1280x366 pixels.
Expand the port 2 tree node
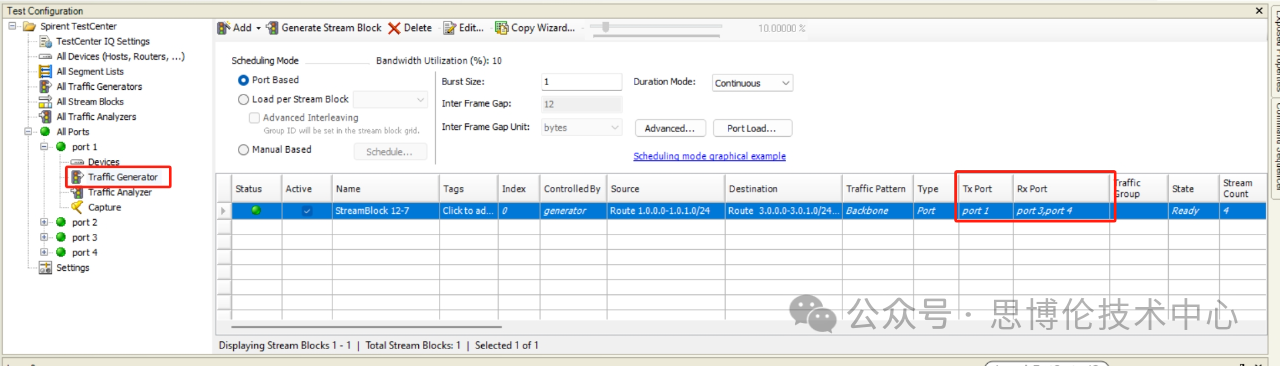pyautogui.click(x=44, y=222)
